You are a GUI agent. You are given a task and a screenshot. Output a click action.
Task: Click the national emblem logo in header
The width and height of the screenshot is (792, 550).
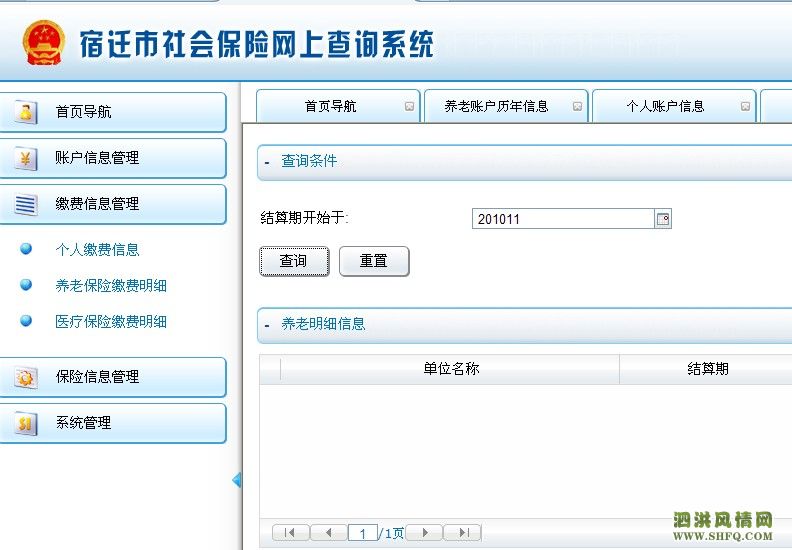coord(44,42)
